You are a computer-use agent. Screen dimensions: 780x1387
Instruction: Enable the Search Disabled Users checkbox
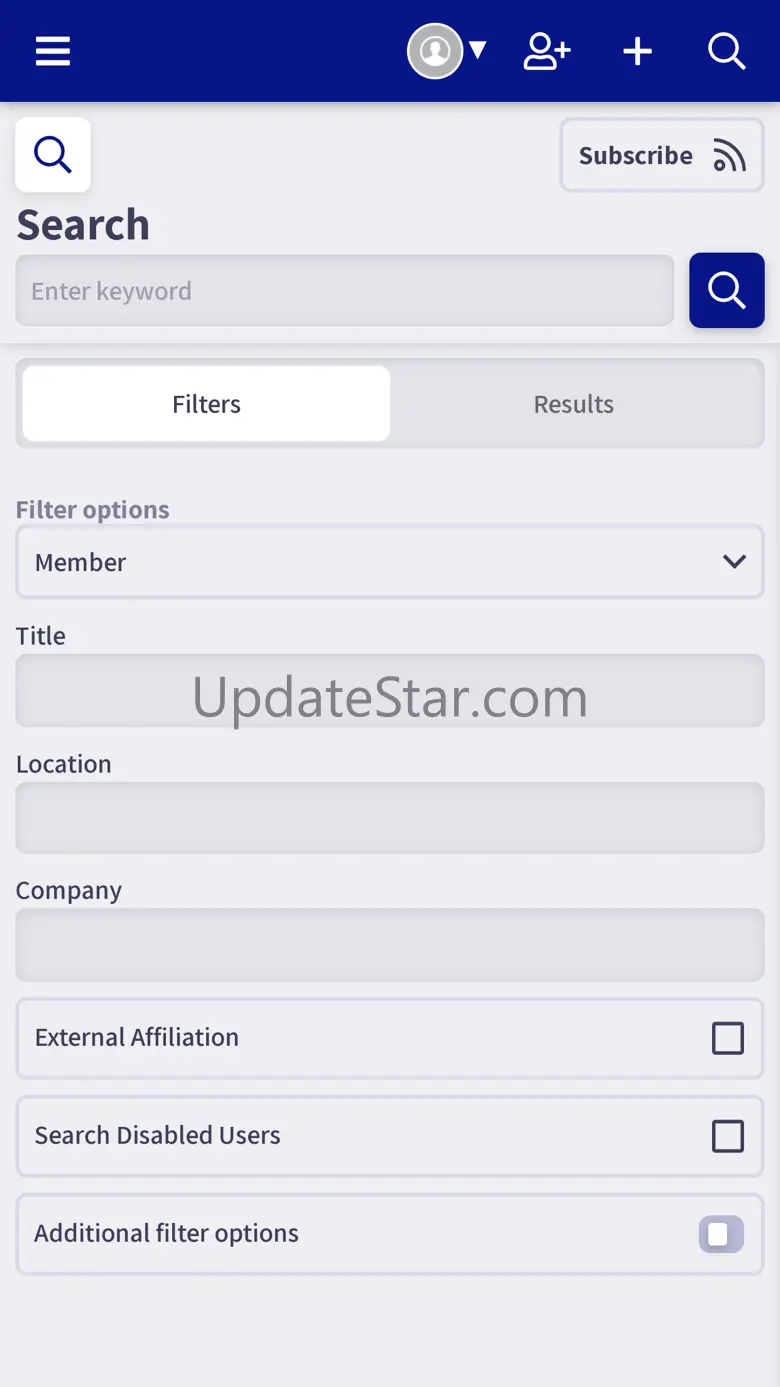[x=728, y=1136]
